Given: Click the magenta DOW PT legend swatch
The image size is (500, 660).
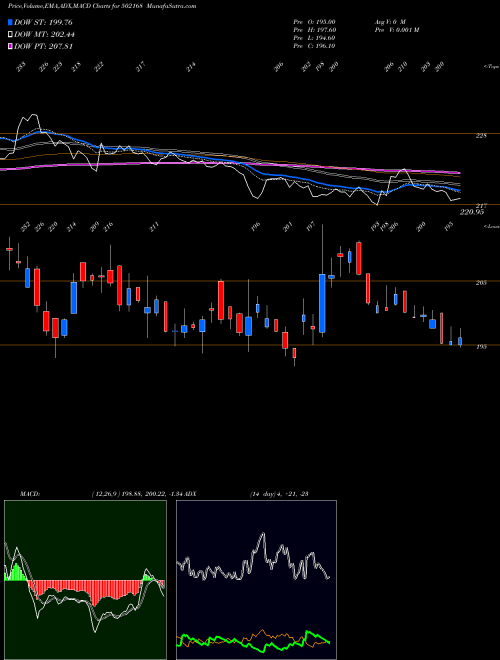Looking at the screenshot, I should 10,46.
